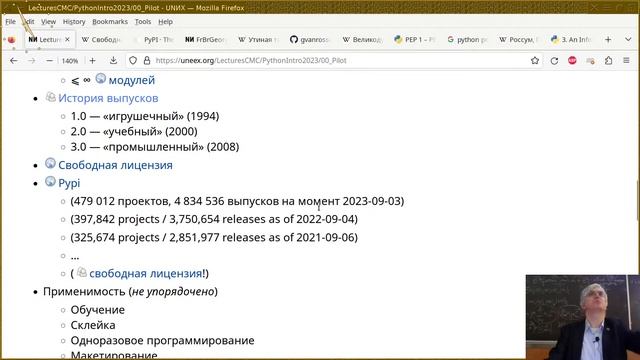Switch to the Россум Wikipedia tab
This screenshot has height=360, width=640.
coord(519,40)
